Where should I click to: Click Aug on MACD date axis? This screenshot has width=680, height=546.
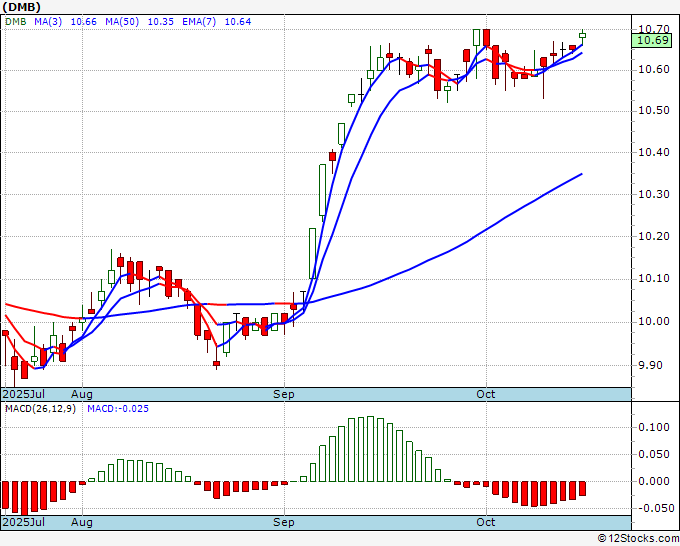coord(82,522)
